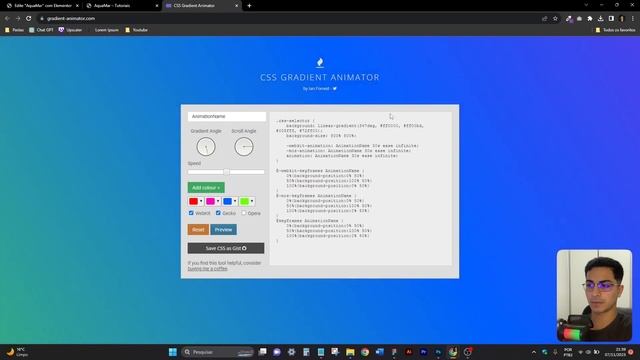
Task: Show hidden system tray icons
Action: (x=533, y=352)
